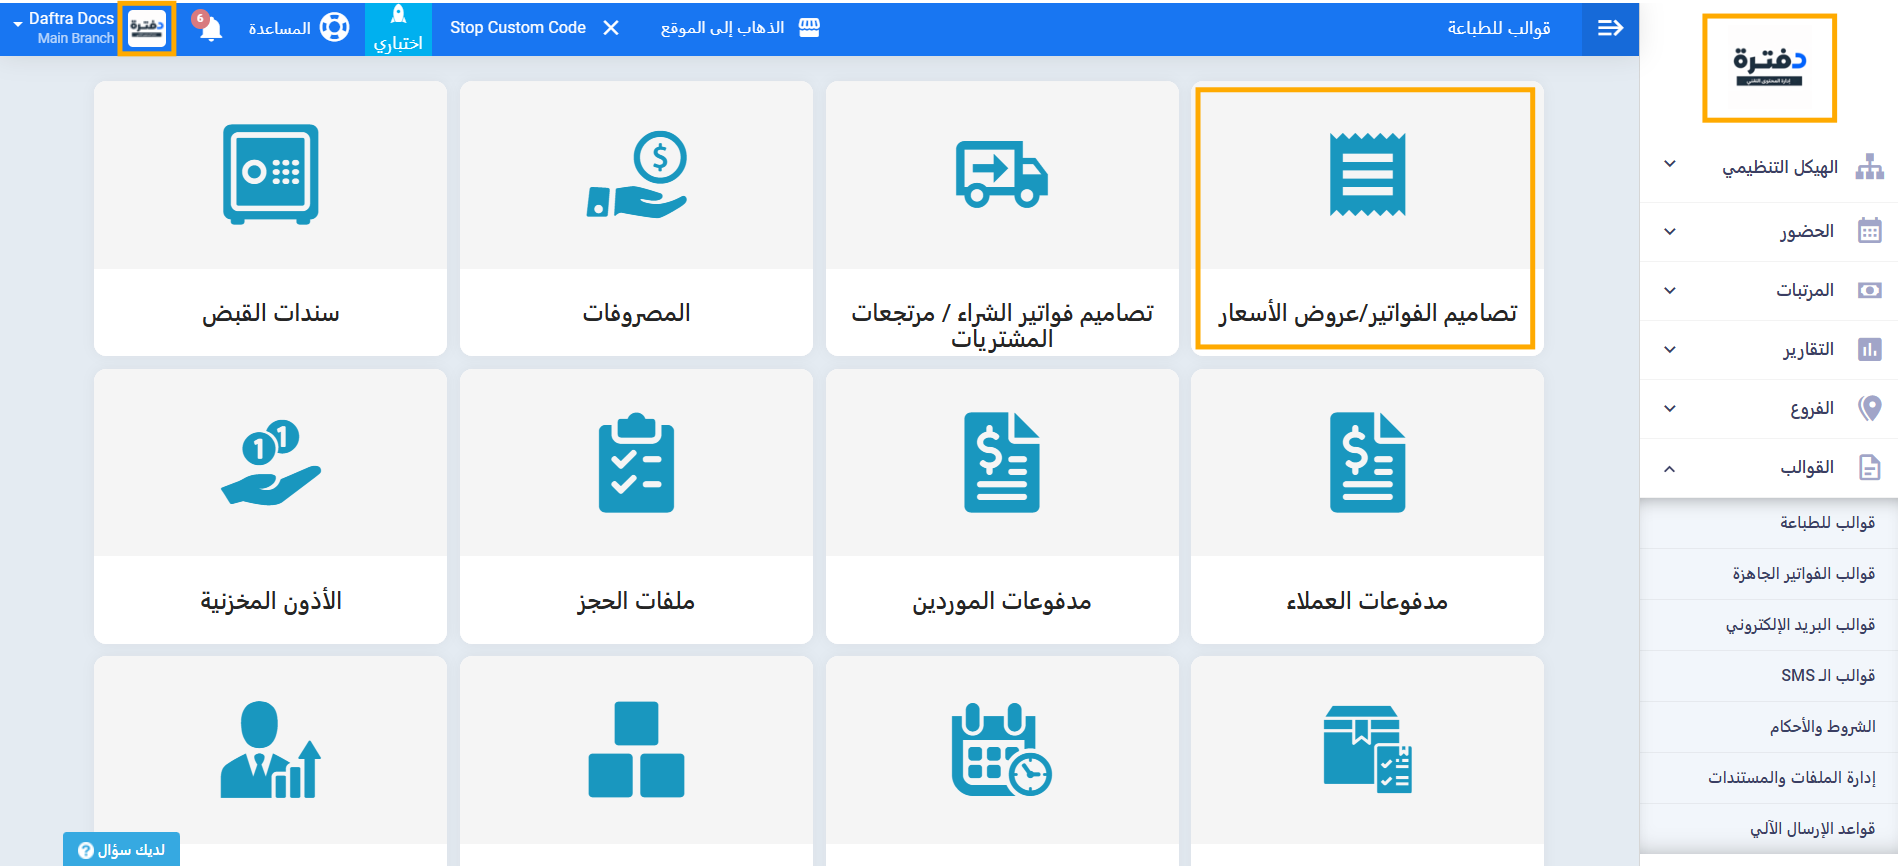The height and width of the screenshot is (866, 1898).
Task: Click the clipboard checklist booking files icon
Action: coord(636,462)
